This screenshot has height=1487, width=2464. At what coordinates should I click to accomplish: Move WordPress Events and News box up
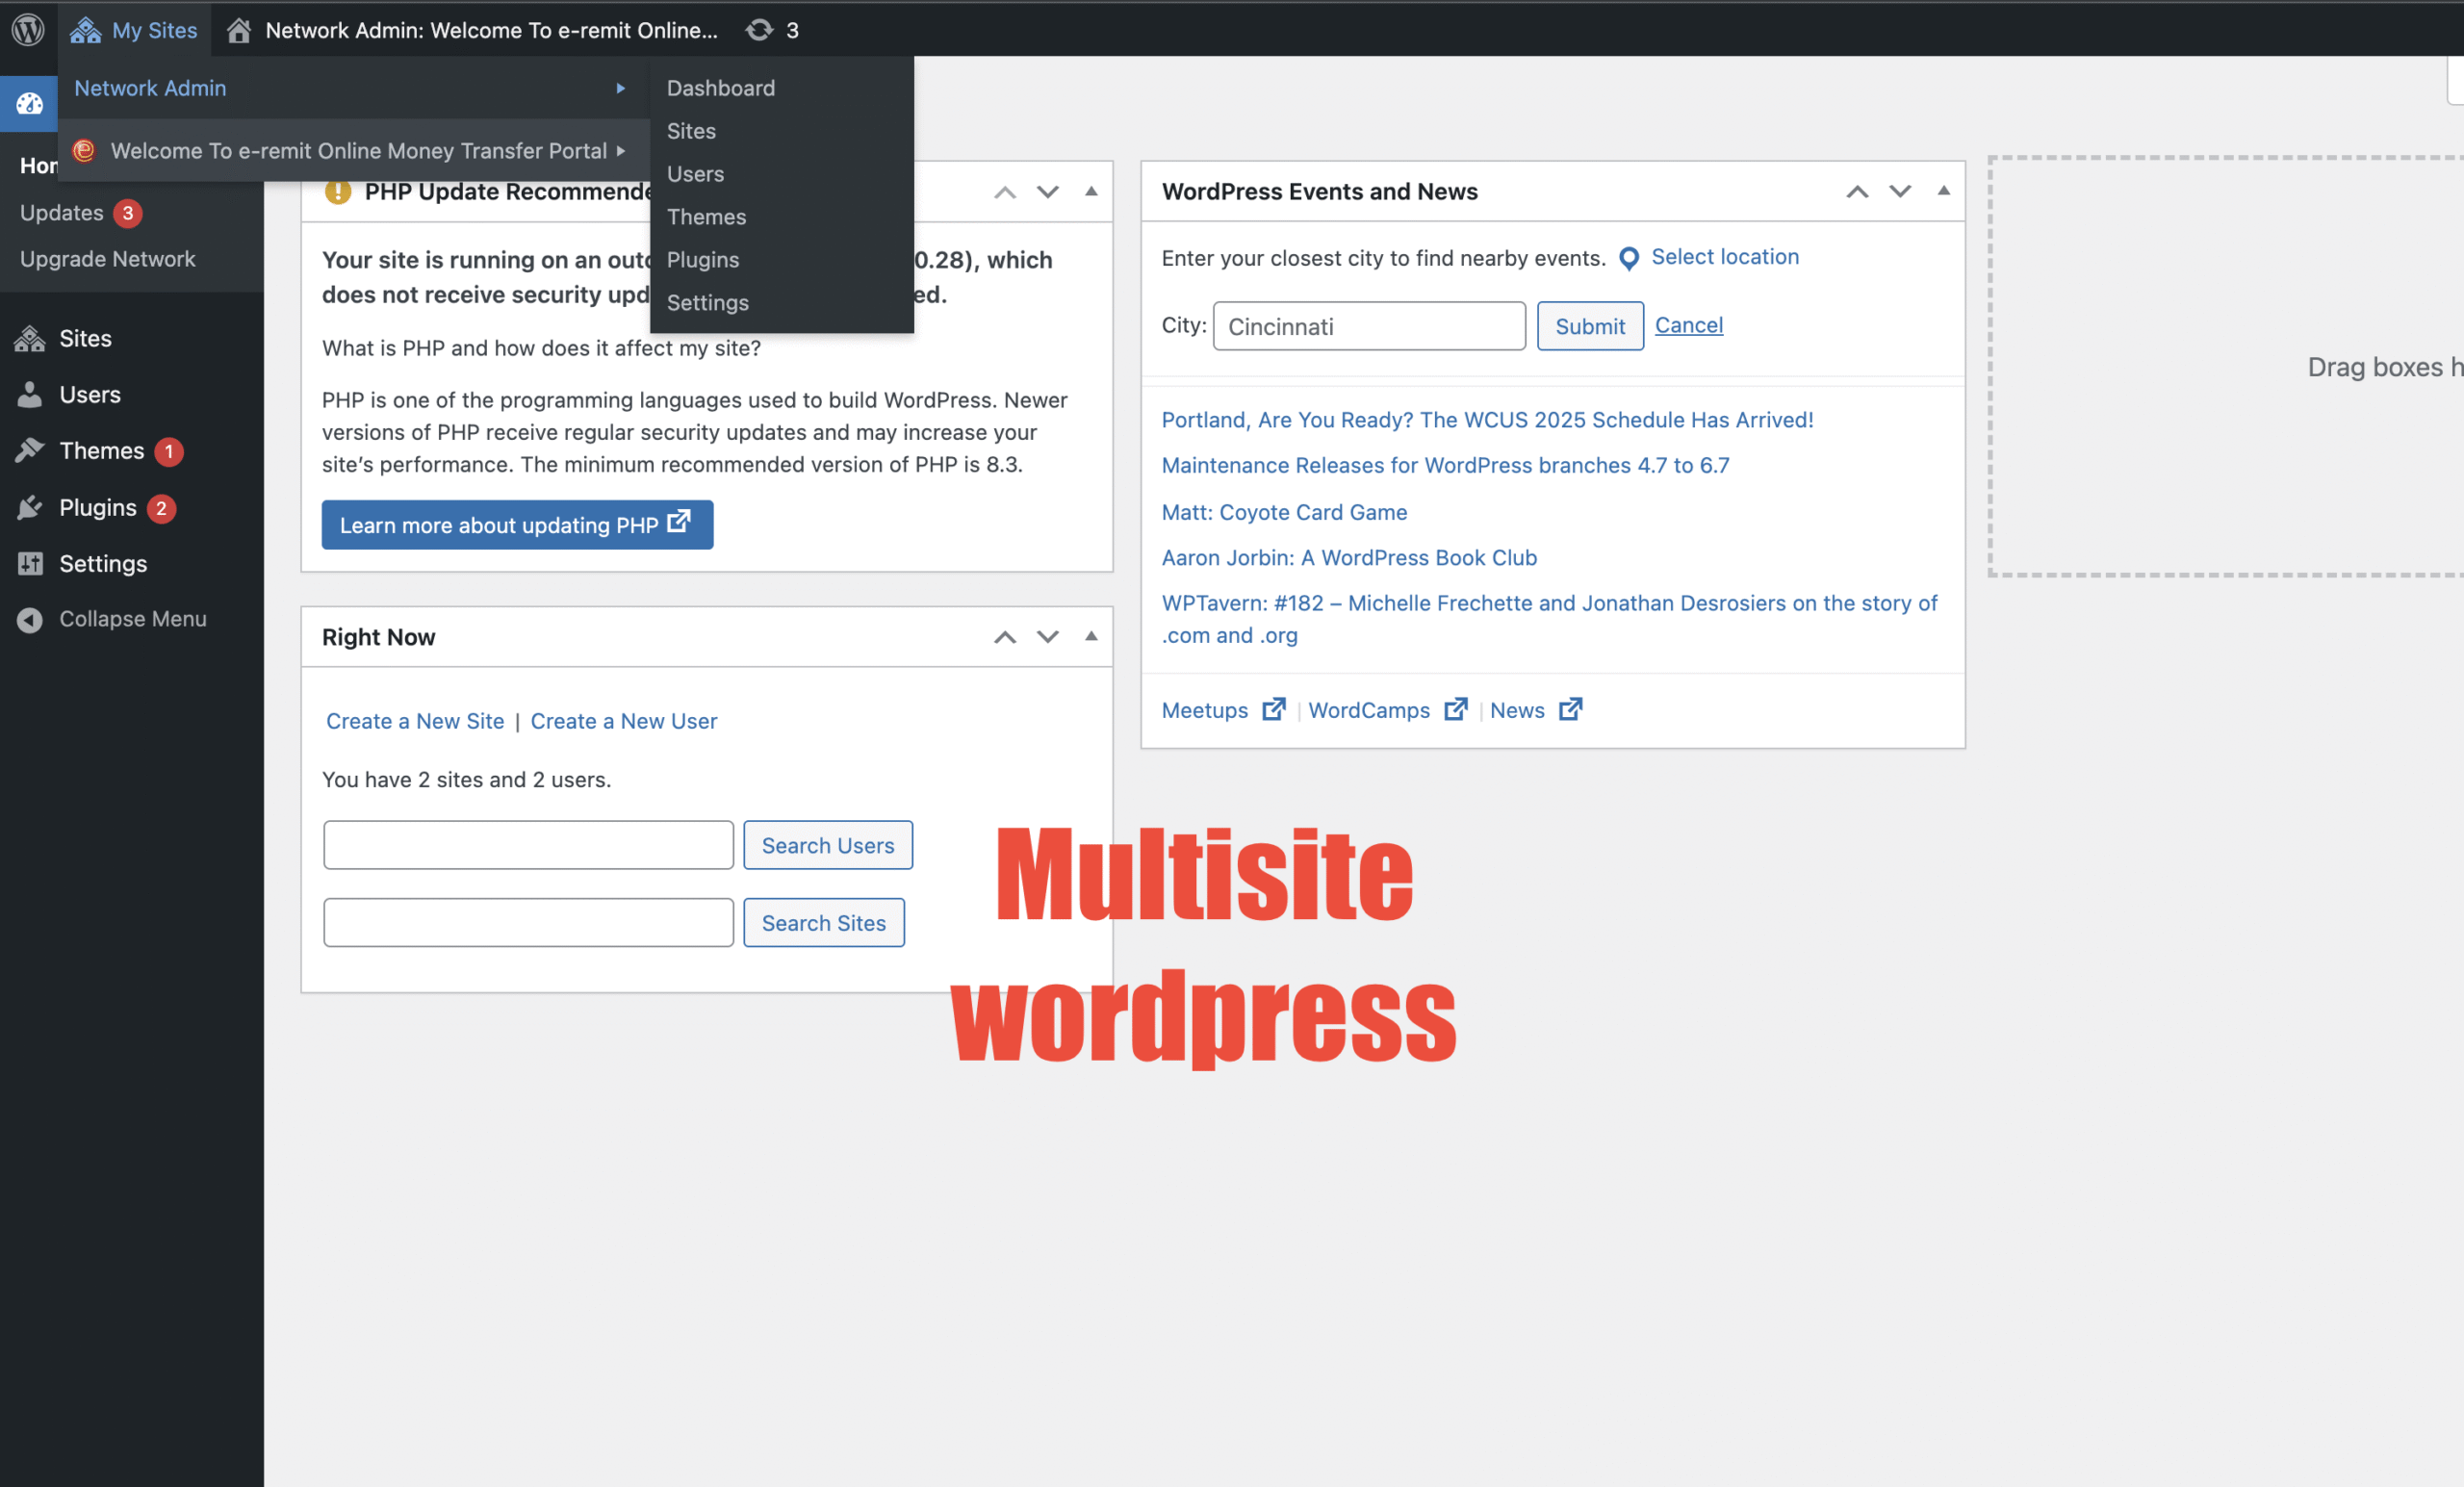click(1857, 192)
